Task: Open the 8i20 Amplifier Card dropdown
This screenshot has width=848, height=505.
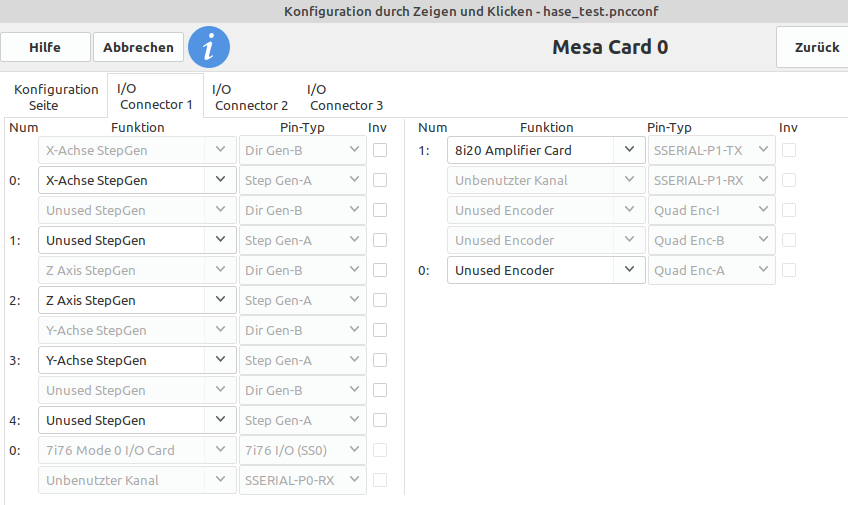Action: [546, 150]
